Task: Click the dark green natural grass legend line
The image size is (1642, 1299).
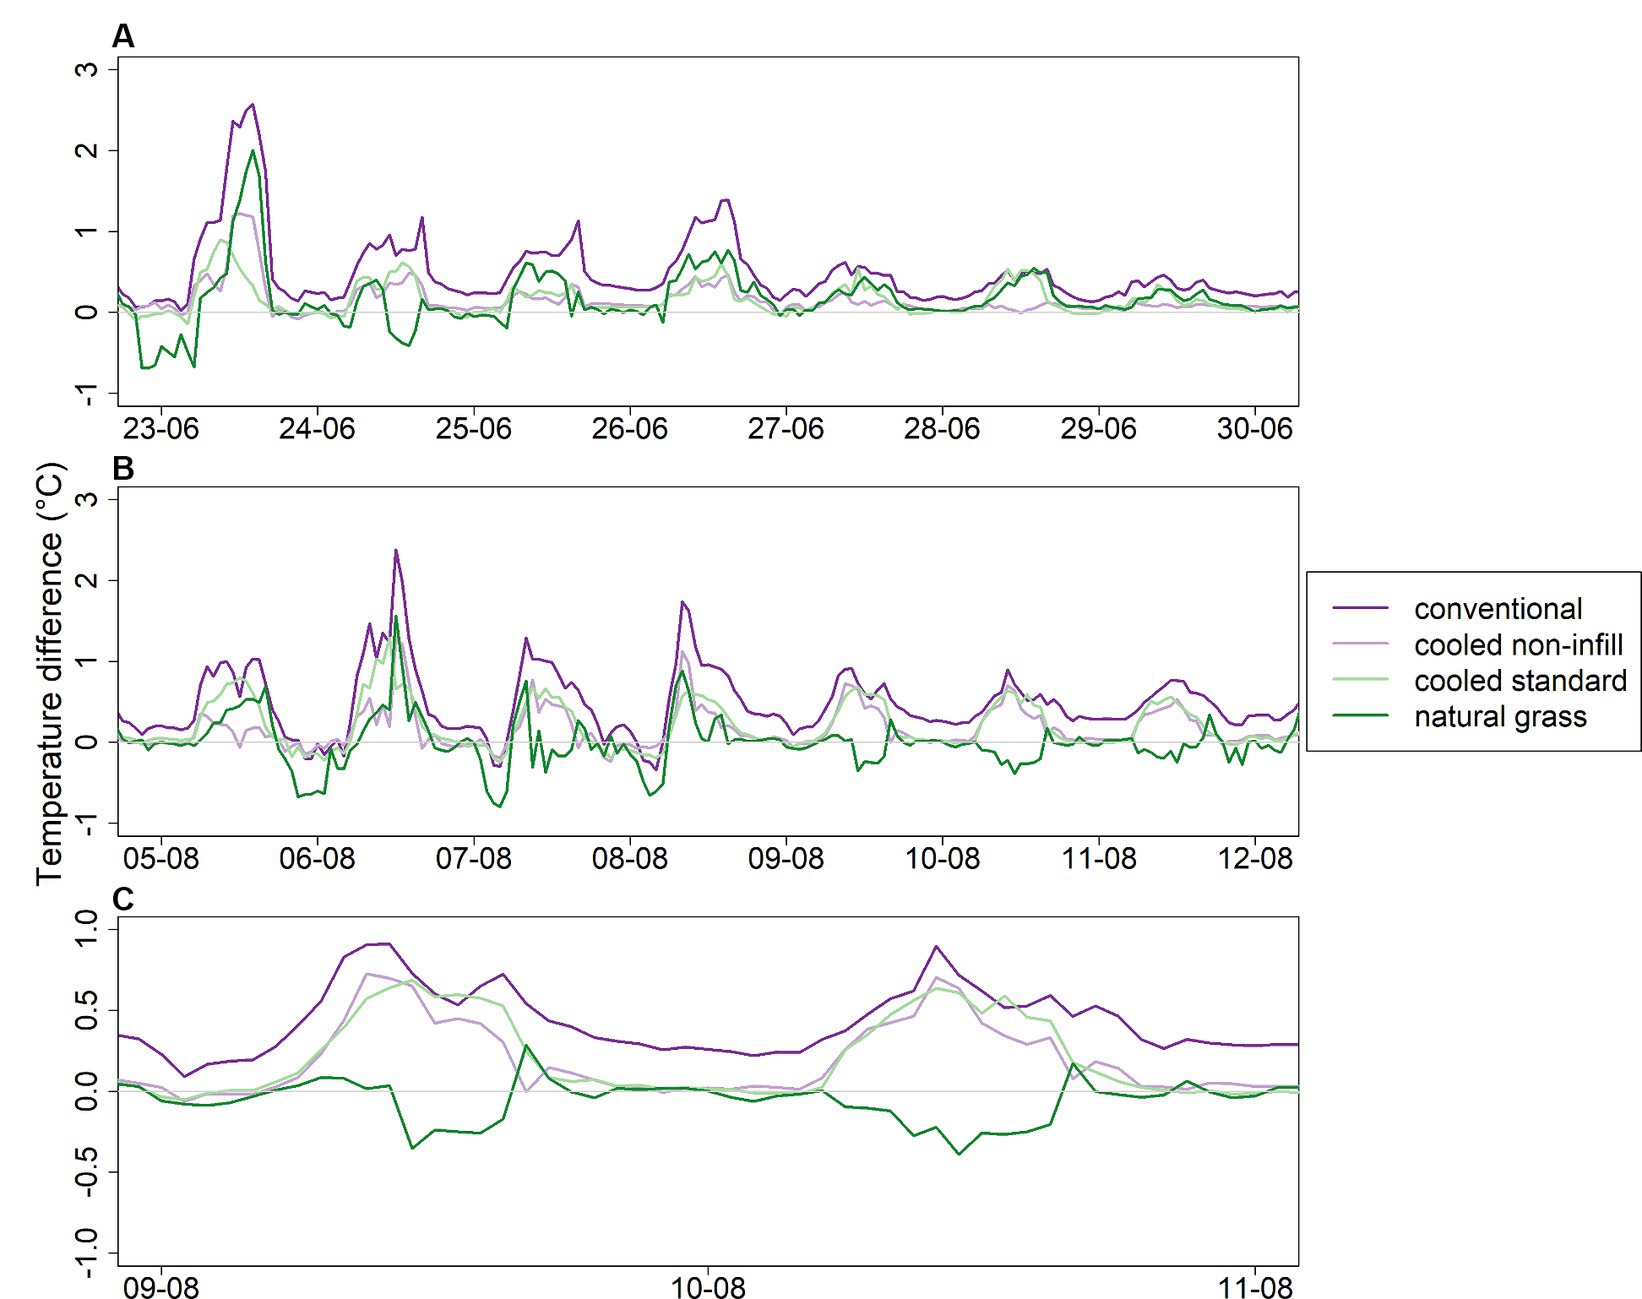Action: click(x=1361, y=716)
